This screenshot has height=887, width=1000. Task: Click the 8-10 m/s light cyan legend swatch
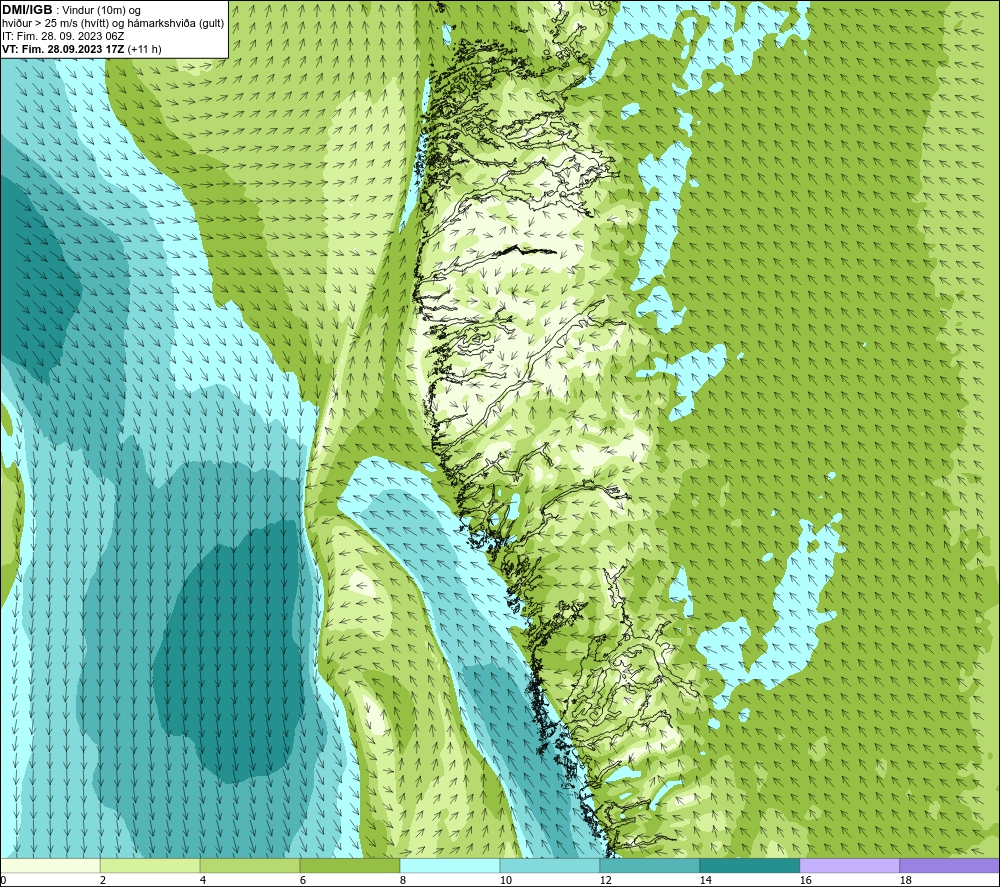[450, 865]
